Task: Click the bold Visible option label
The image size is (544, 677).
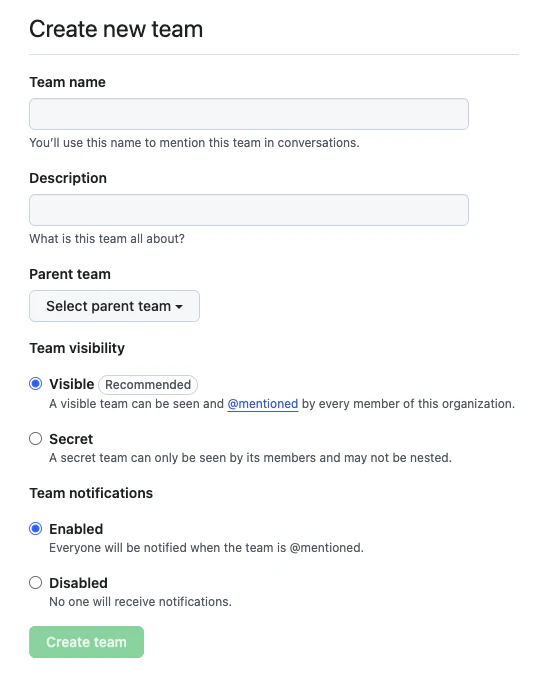Action: pyautogui.click(x=72, y=384)
